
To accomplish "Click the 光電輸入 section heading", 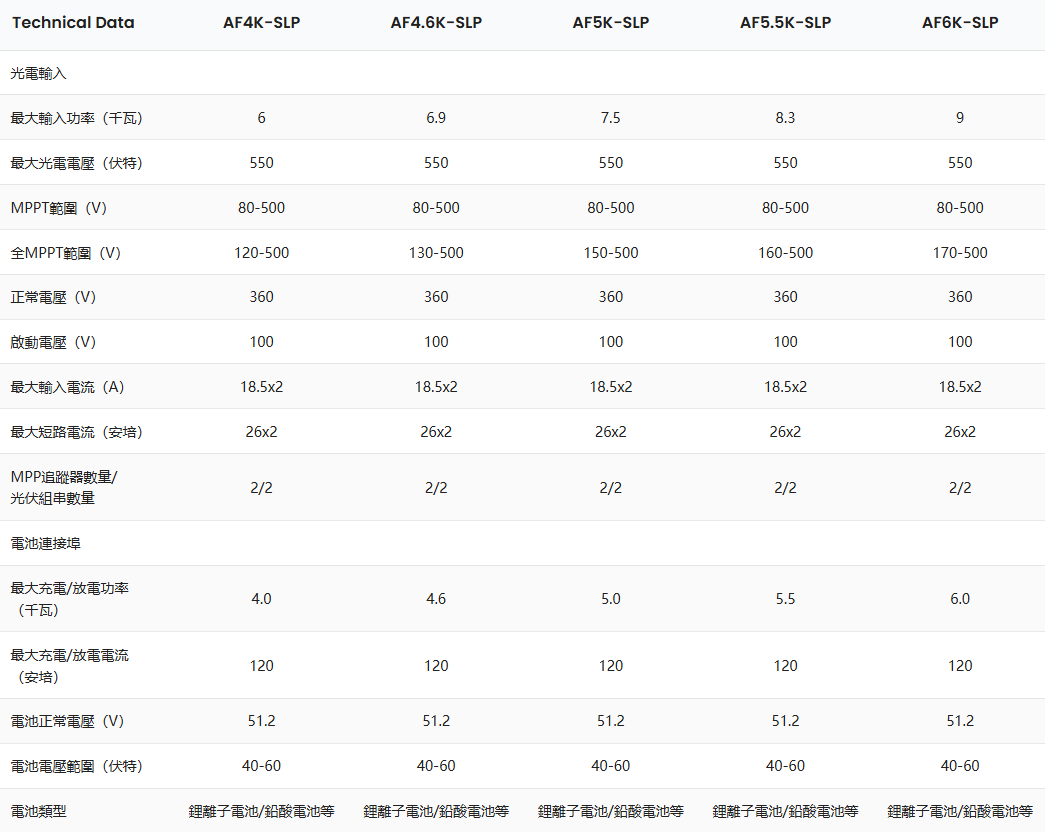I will click(39, 73).
